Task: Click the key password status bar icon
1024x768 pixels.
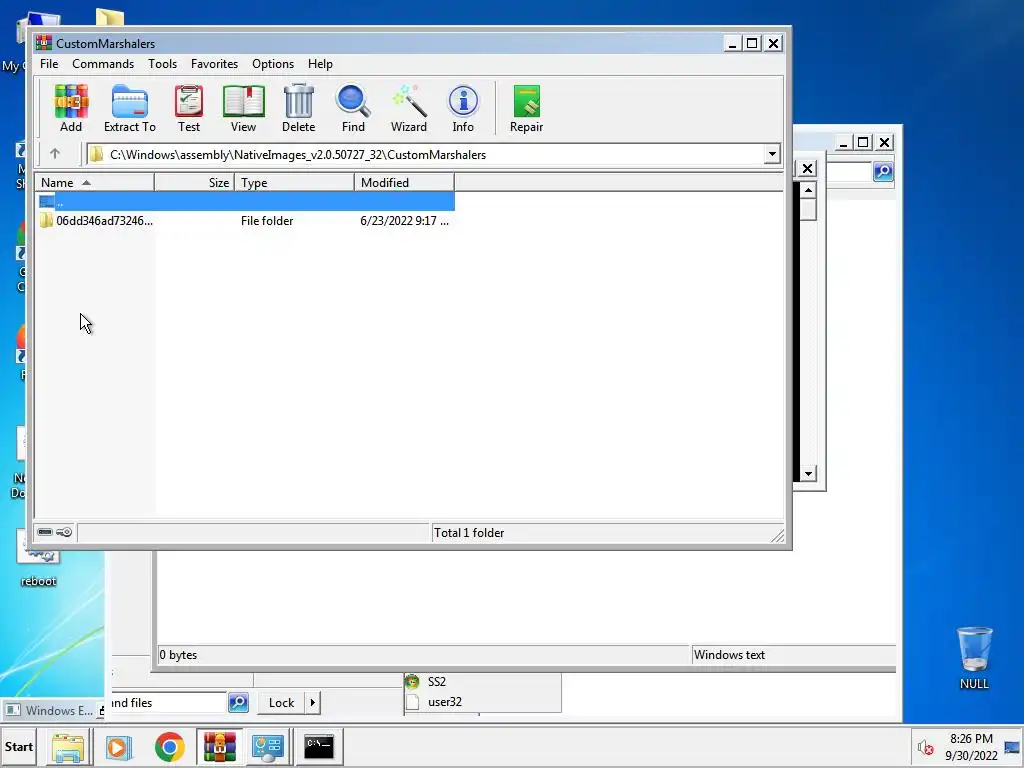Action: (x=64, y=532)
